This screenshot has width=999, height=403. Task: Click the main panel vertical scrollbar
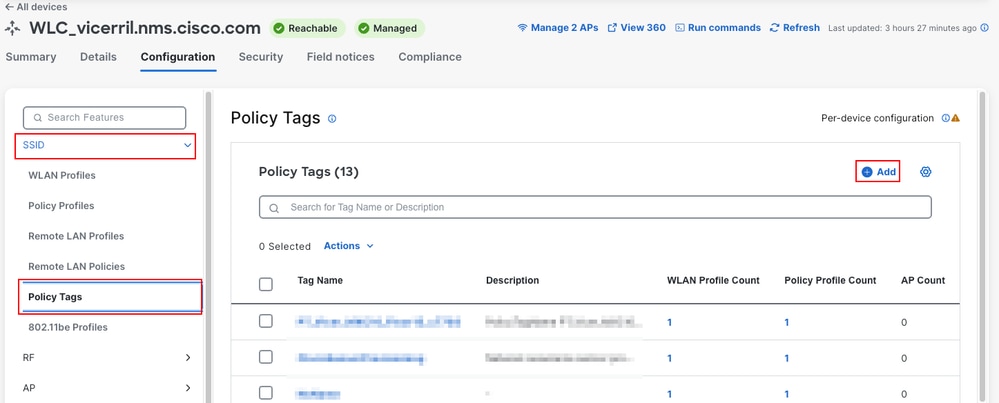pos(982,247)
